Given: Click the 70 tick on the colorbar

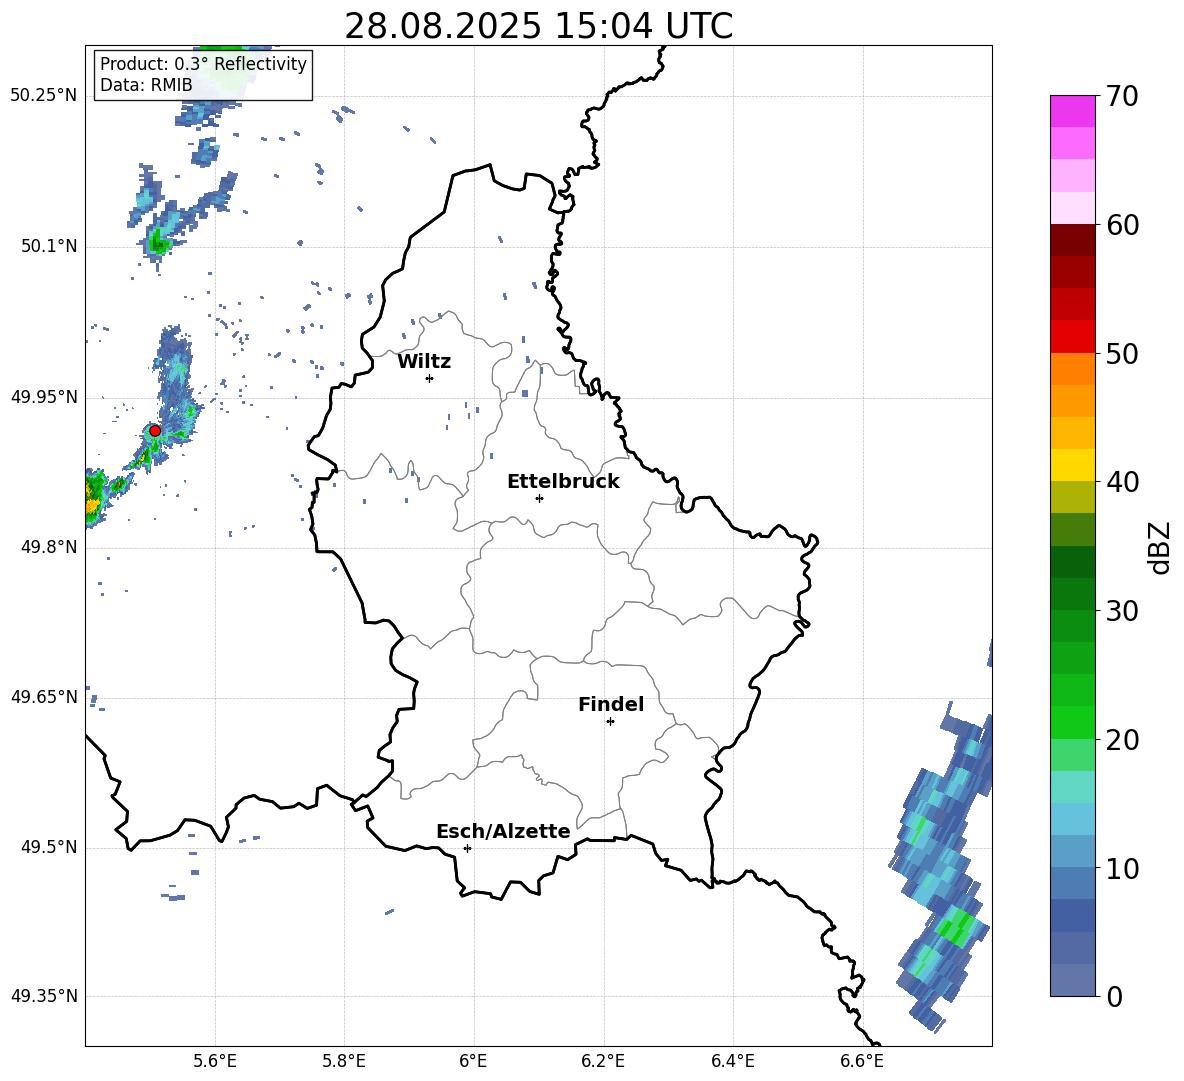Looking at the screenshot, I should coord(1122,96).
